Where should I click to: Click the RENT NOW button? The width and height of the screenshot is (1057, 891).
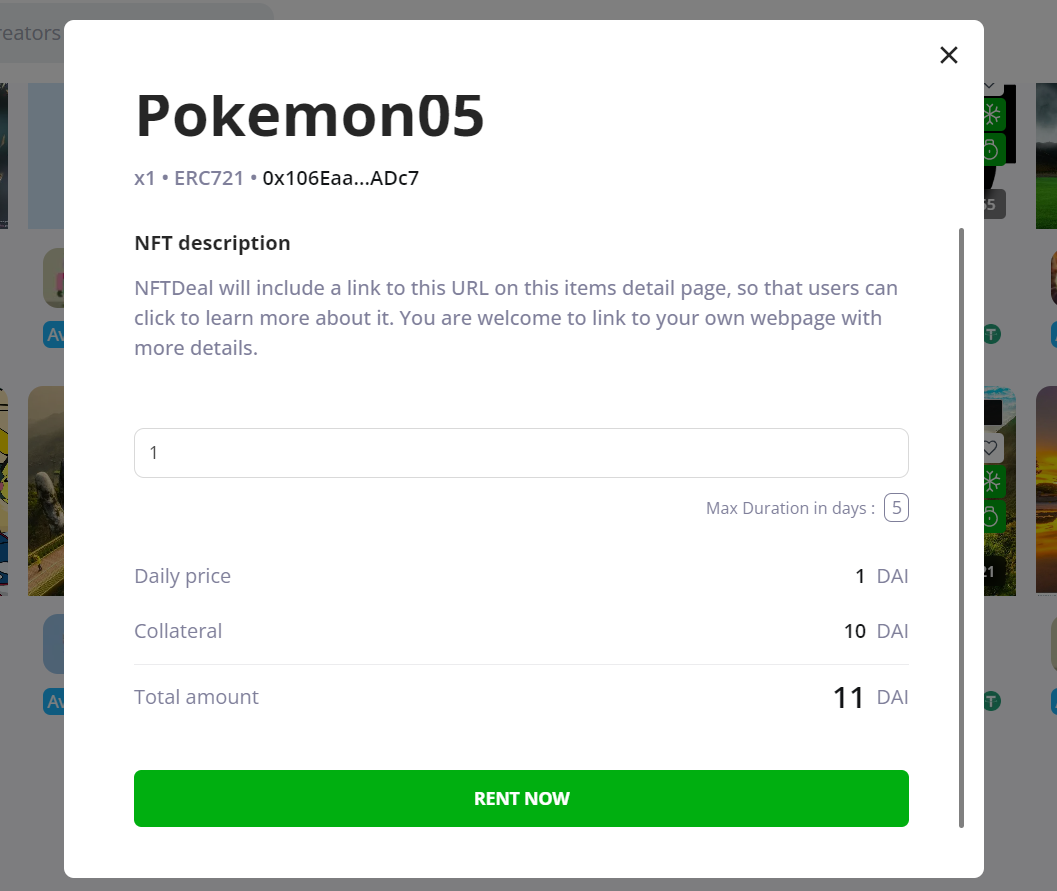tap(521, 798)
